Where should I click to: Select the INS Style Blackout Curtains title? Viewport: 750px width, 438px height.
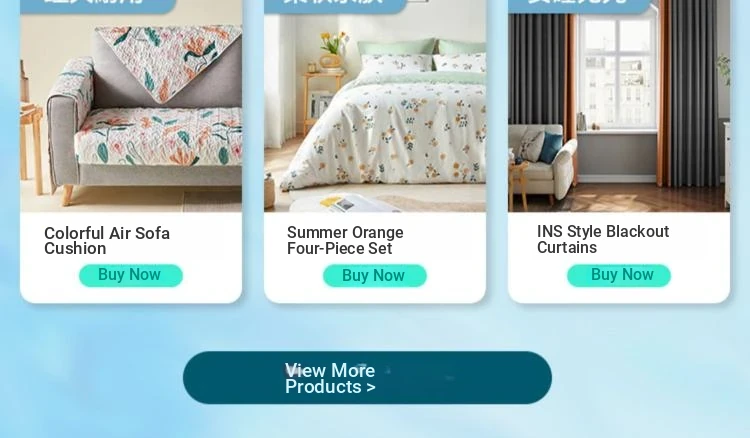(603, 239)
